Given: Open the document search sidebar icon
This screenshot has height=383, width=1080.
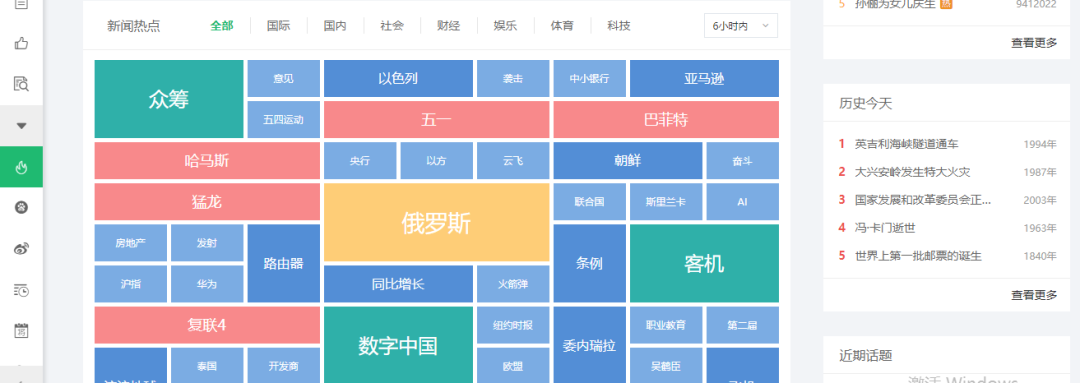Looking at the screenshot, I should tap(21, 85).
